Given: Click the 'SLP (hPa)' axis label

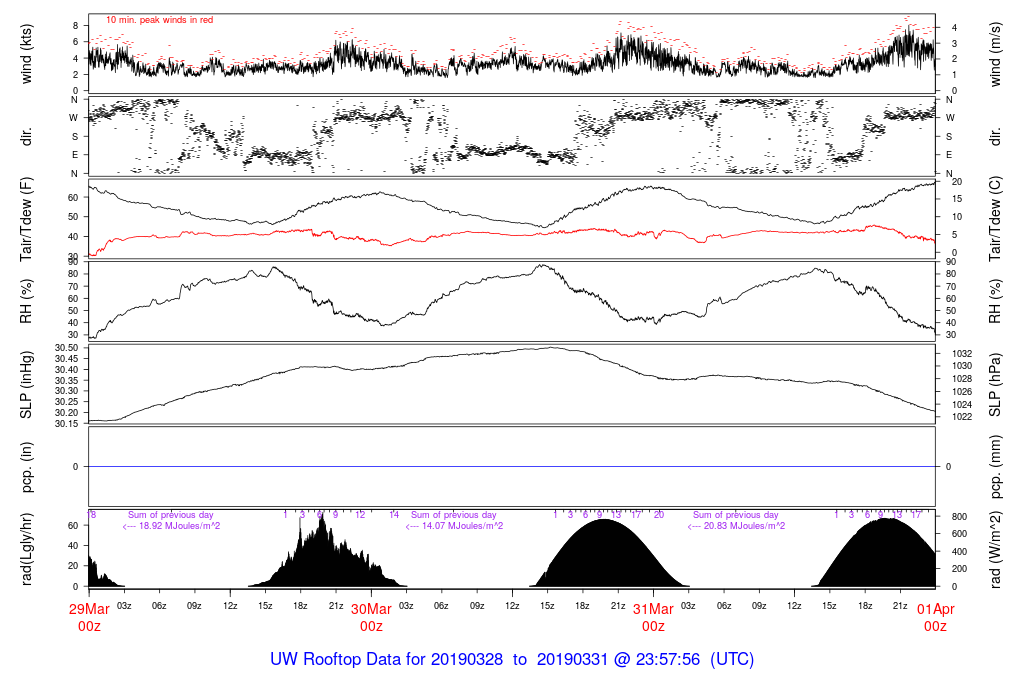Looking at the screenshot, I should (x=995, y=385).
